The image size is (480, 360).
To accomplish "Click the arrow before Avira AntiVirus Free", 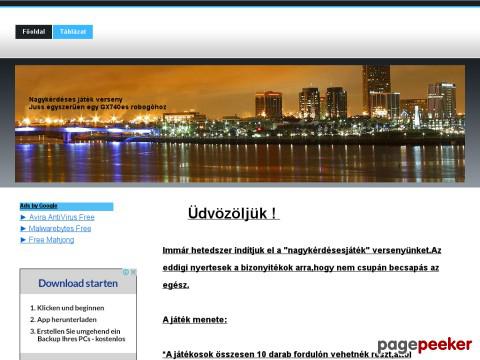I will 23,217.
